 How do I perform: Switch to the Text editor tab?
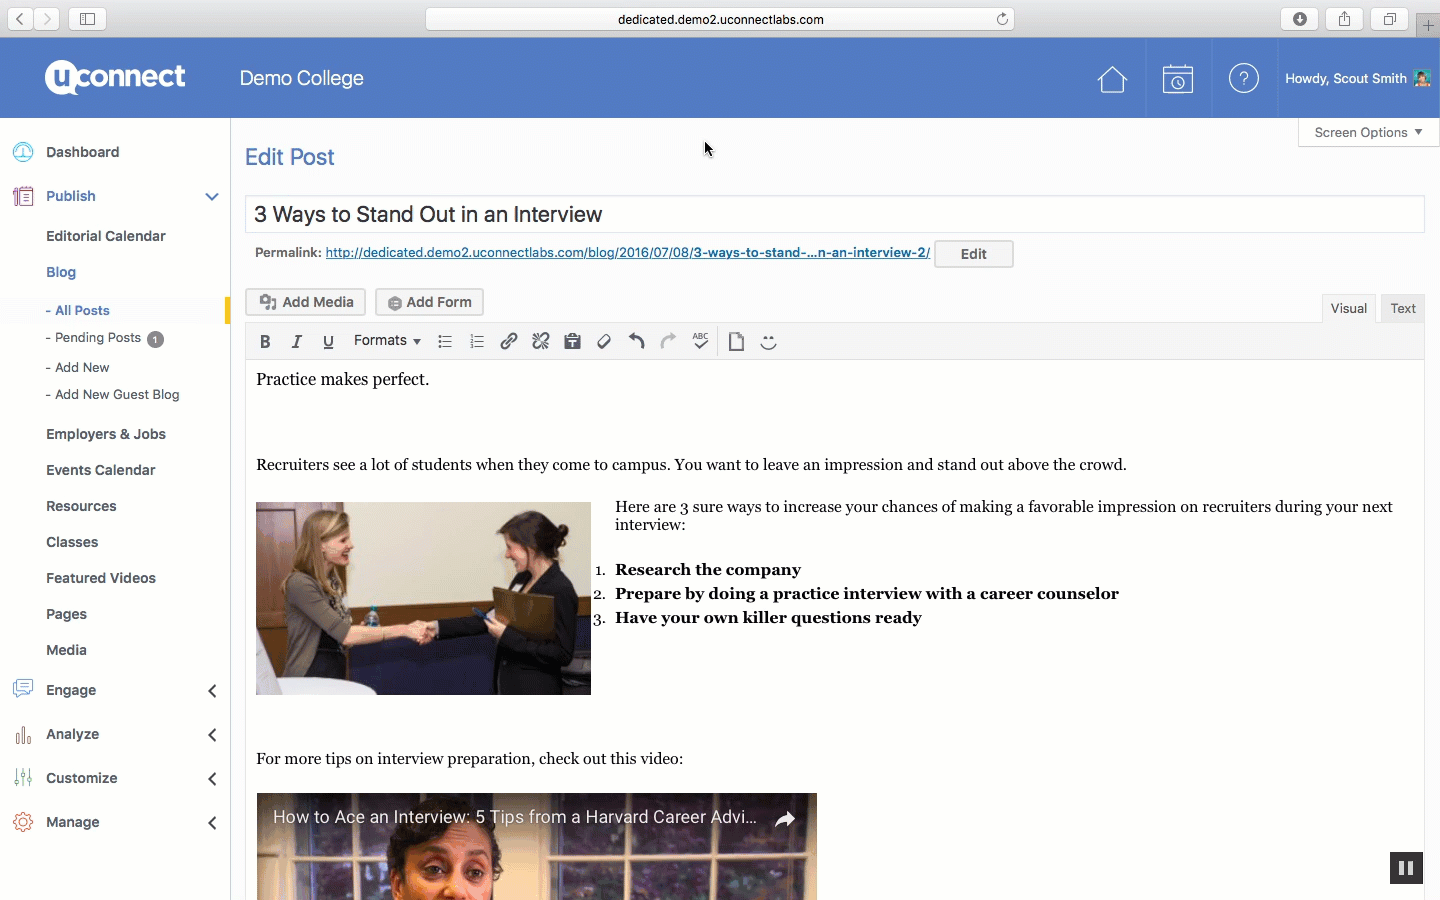(x=1402, y=309)
